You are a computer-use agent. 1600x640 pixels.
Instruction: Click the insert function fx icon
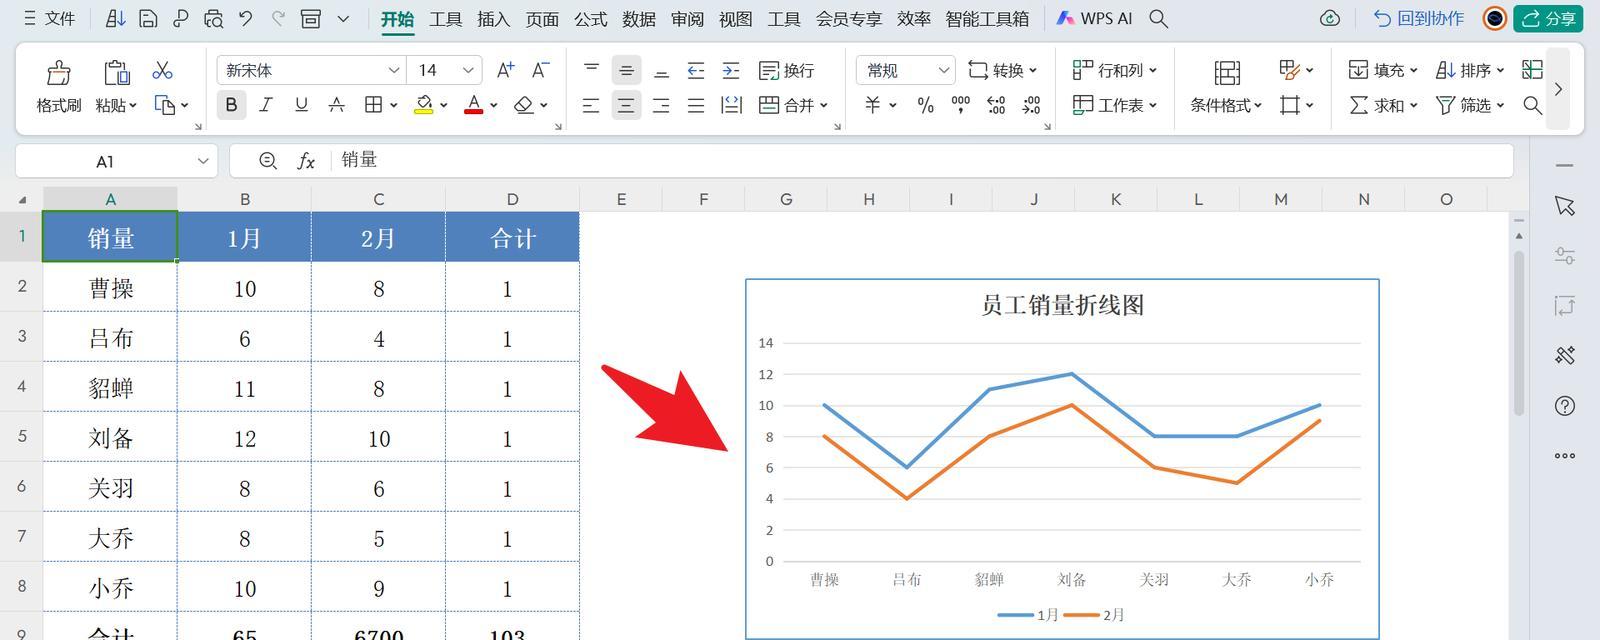(x=306, y=160)
